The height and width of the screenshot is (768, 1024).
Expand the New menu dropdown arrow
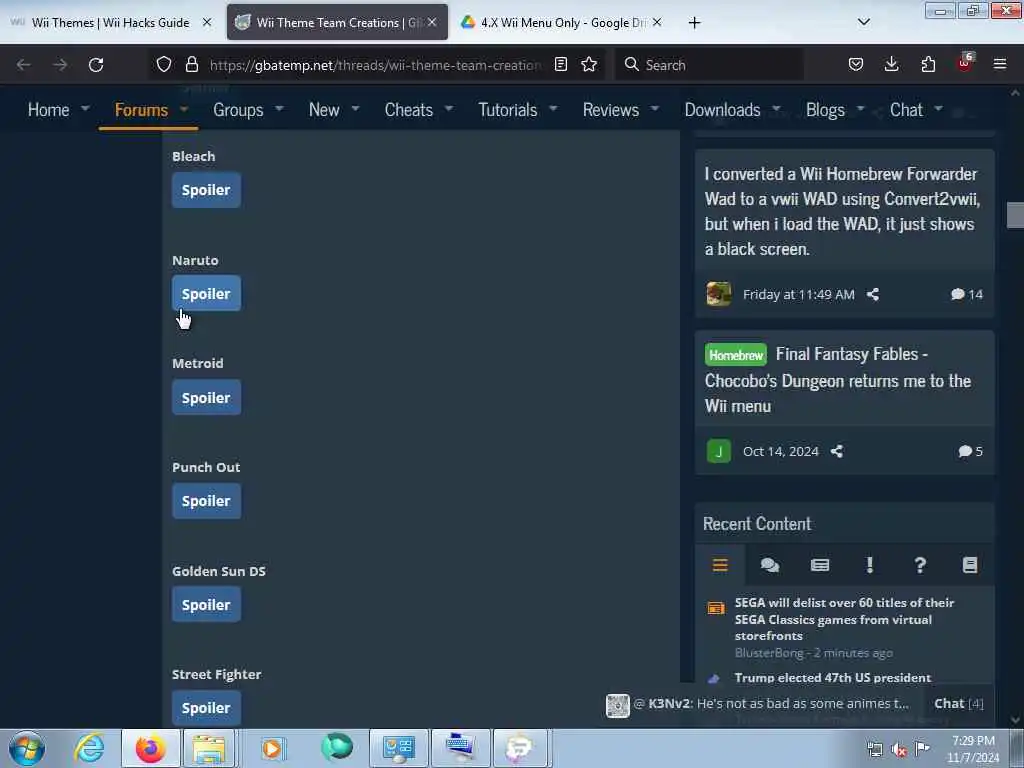point(355,108)
